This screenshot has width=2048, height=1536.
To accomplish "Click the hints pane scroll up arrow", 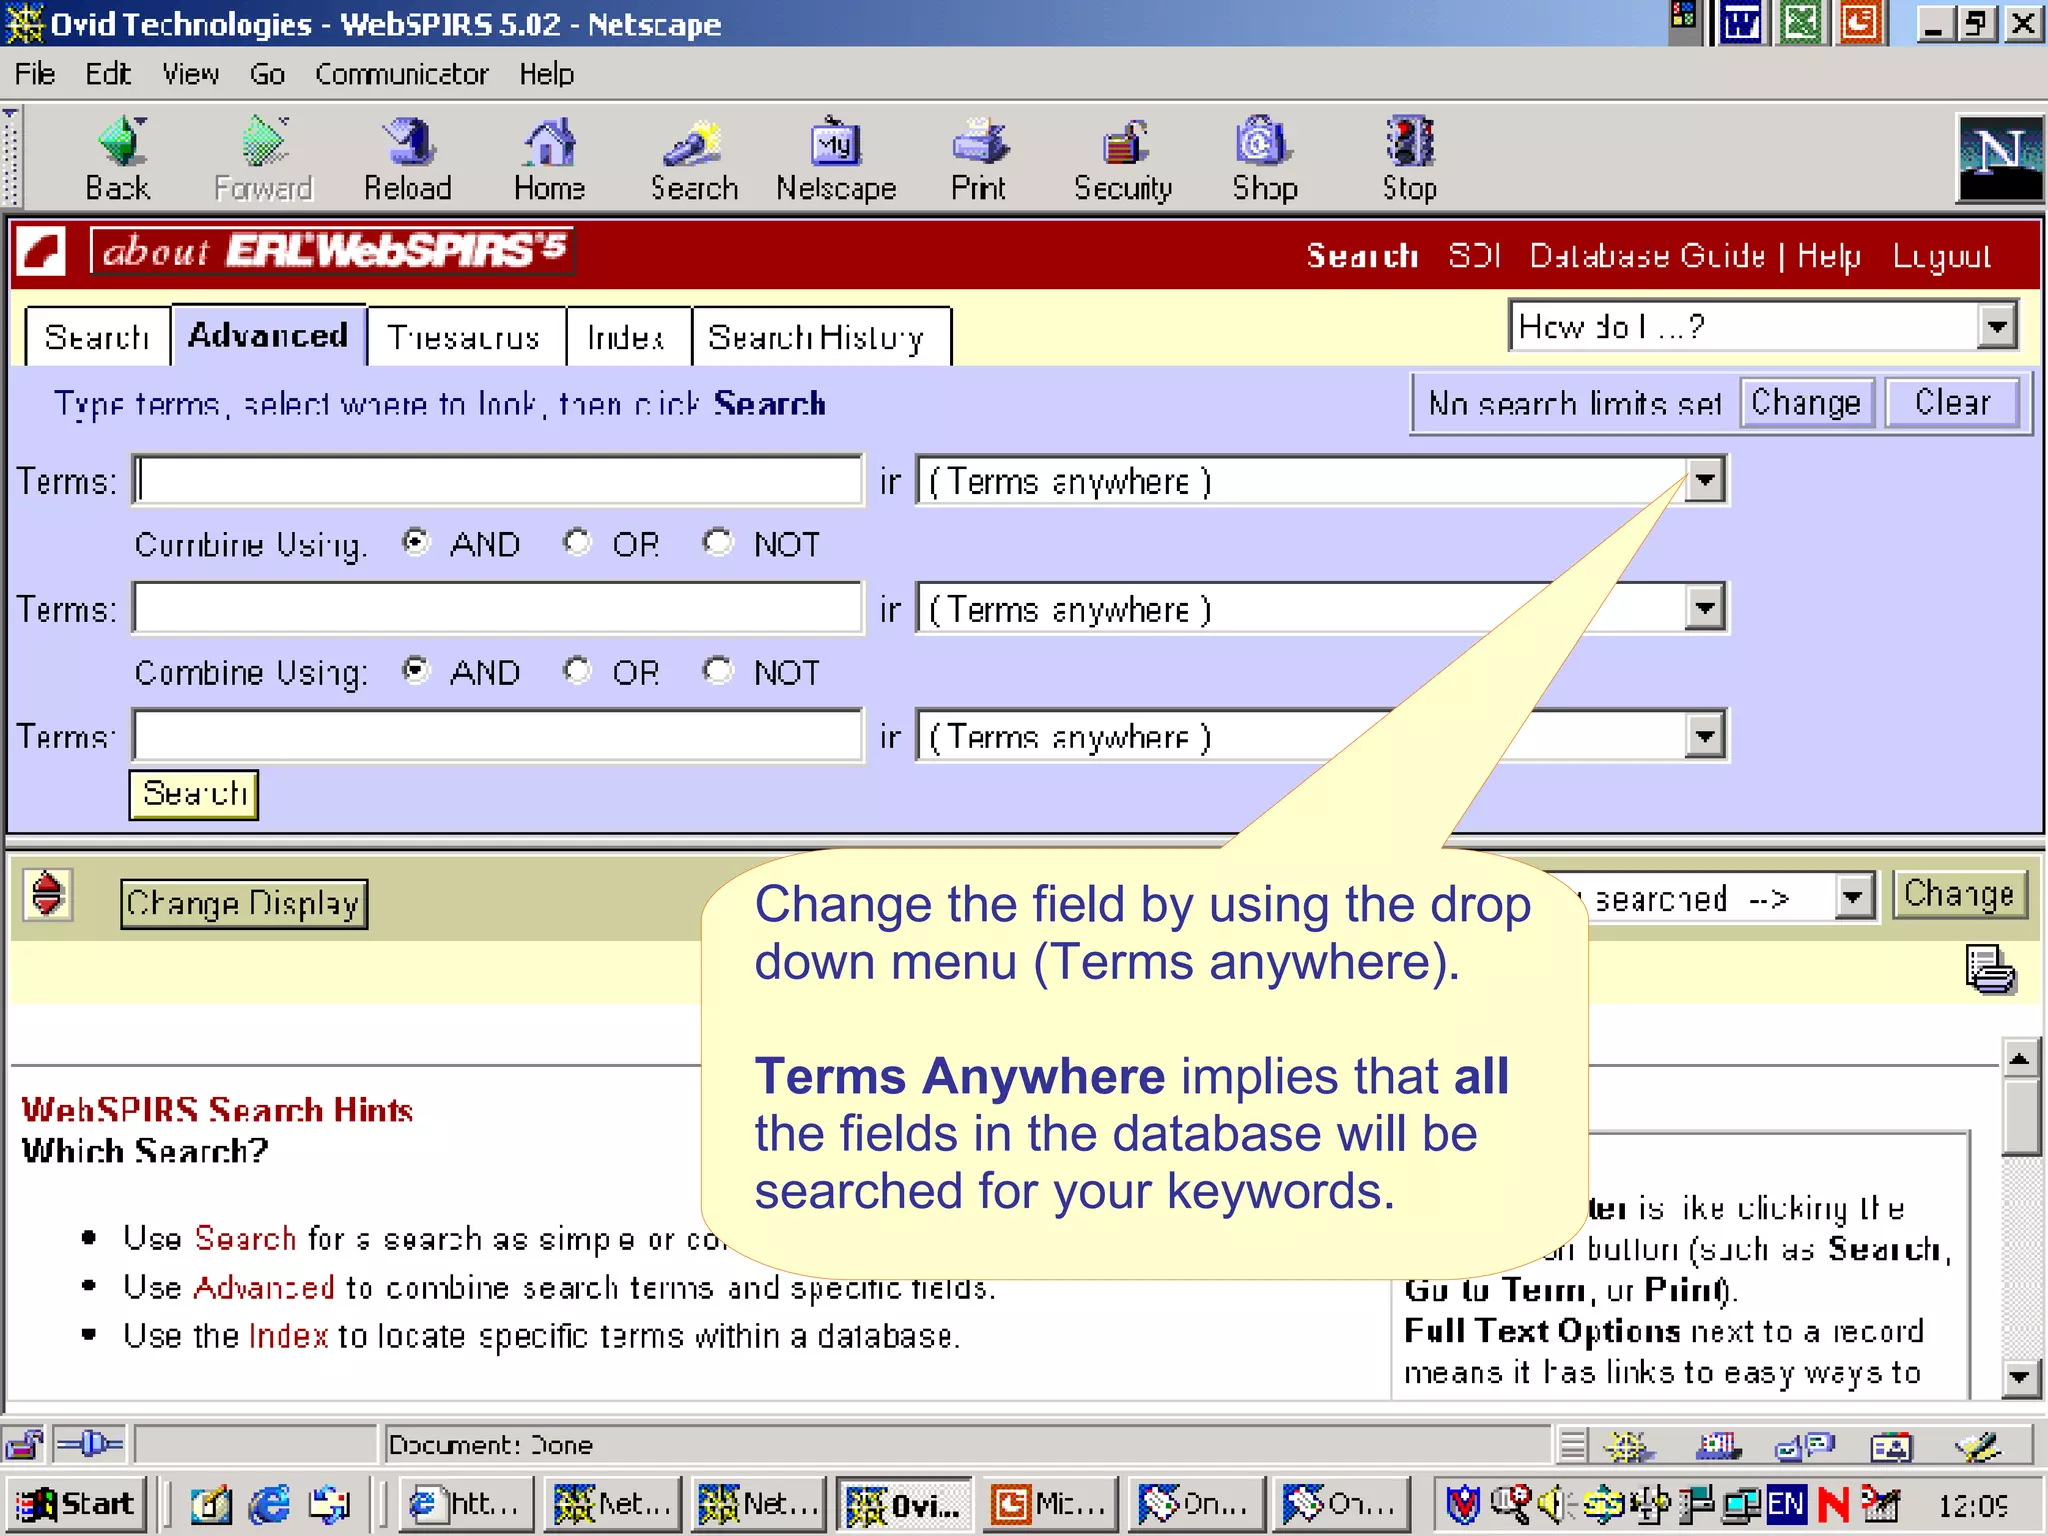I will [x=2020, y=1058].
